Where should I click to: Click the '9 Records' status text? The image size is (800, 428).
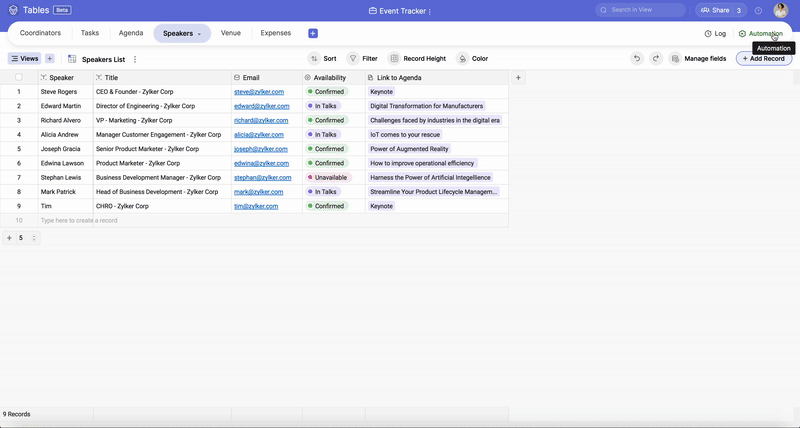[17, 414]
